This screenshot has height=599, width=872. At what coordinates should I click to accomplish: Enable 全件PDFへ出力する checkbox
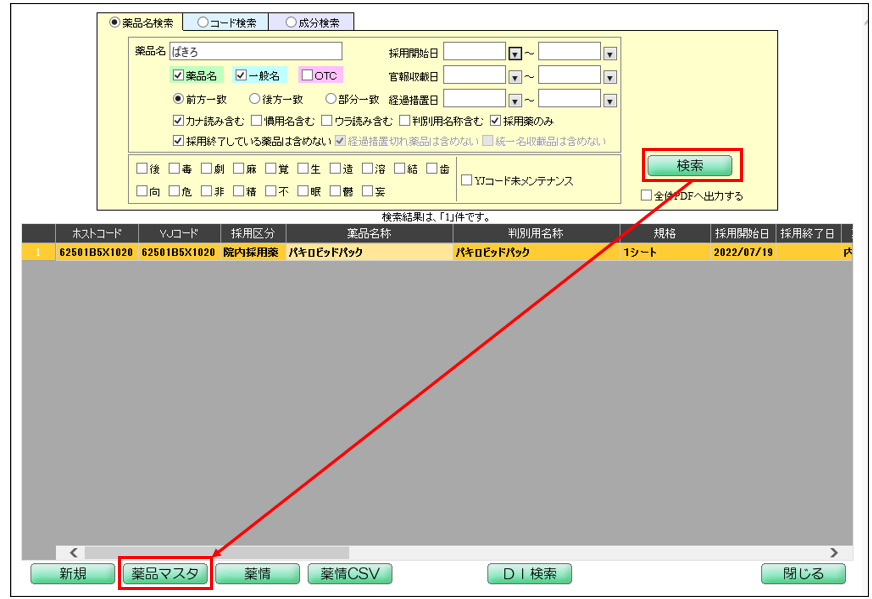tap(646, 196)
